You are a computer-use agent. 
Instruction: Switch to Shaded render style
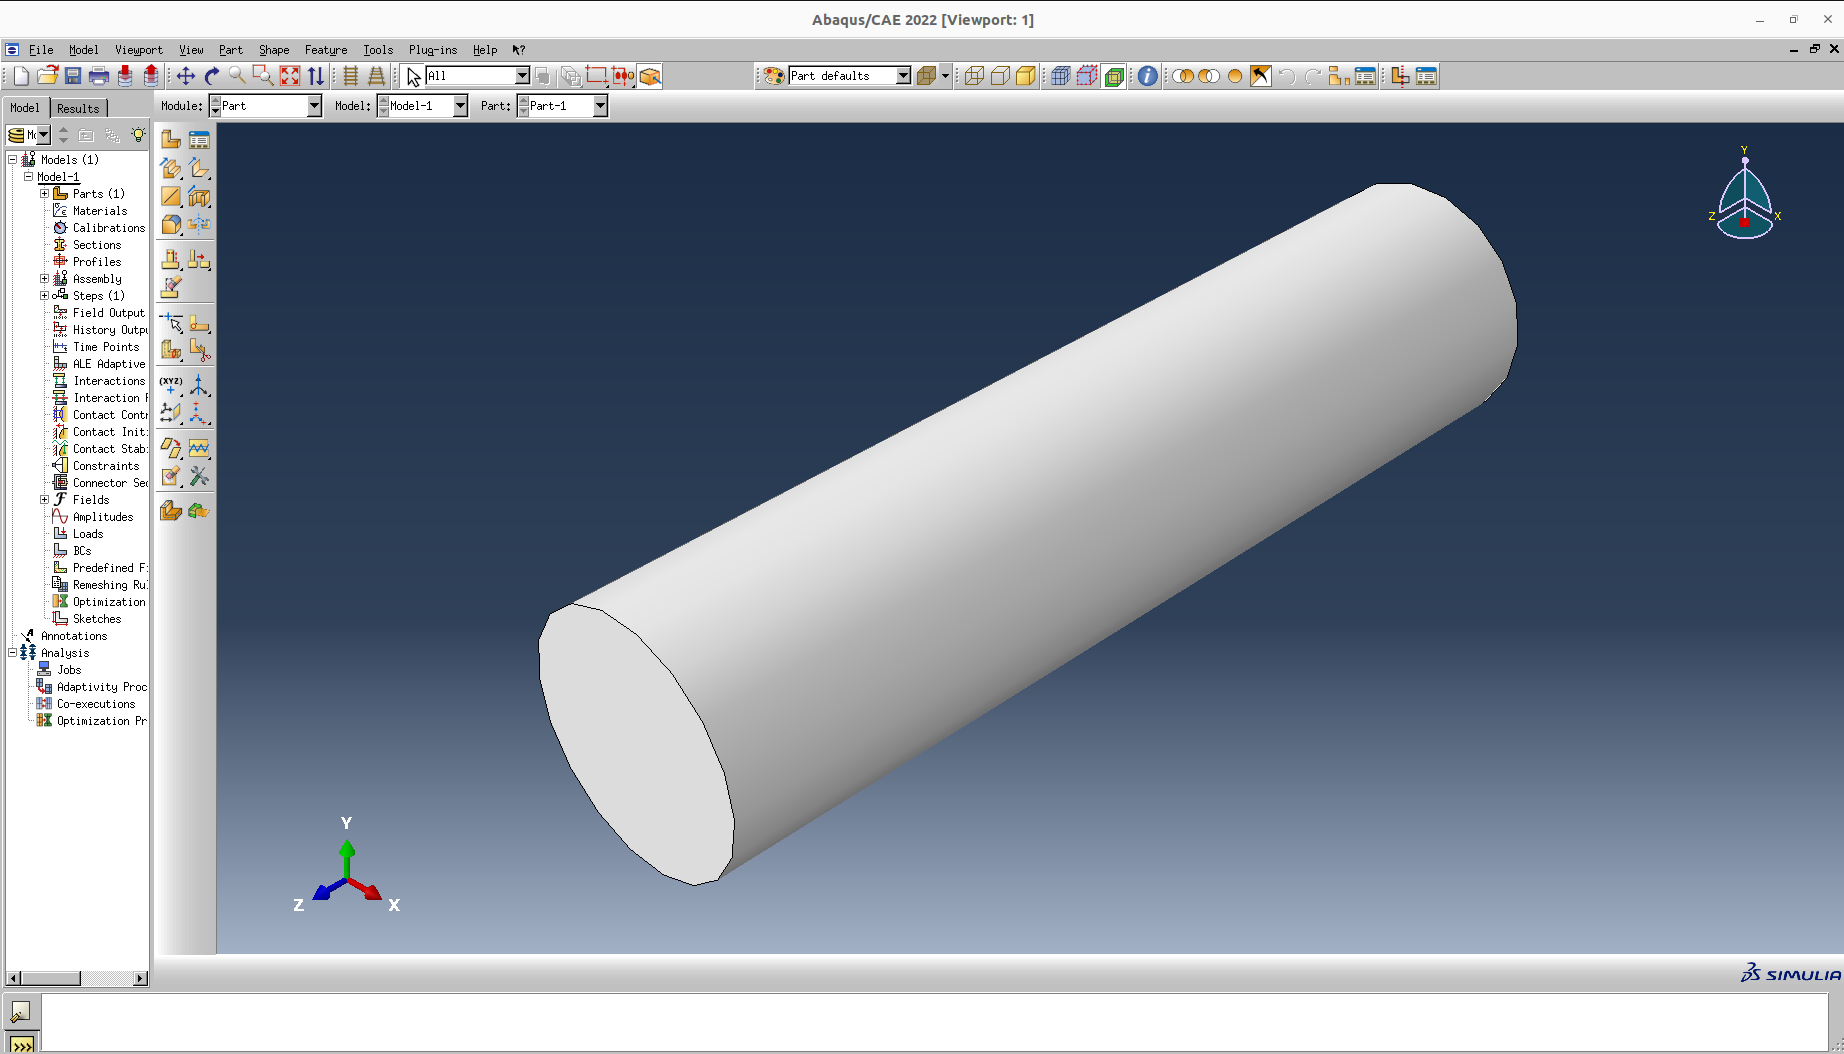pyautogui.click(x=1026, y=76)
